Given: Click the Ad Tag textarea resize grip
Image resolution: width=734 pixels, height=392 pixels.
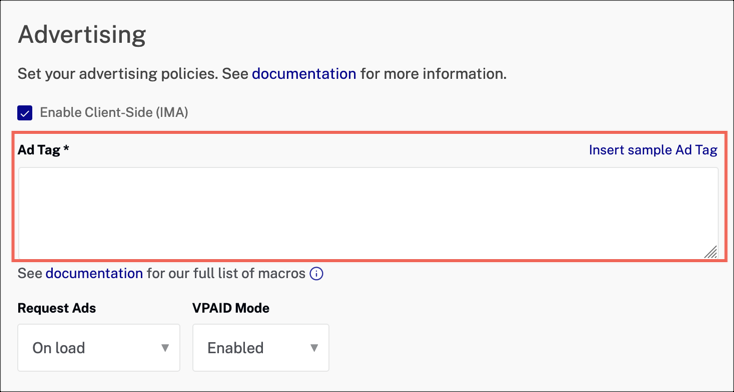Looking at the screenshot, I should click(710, 251).
